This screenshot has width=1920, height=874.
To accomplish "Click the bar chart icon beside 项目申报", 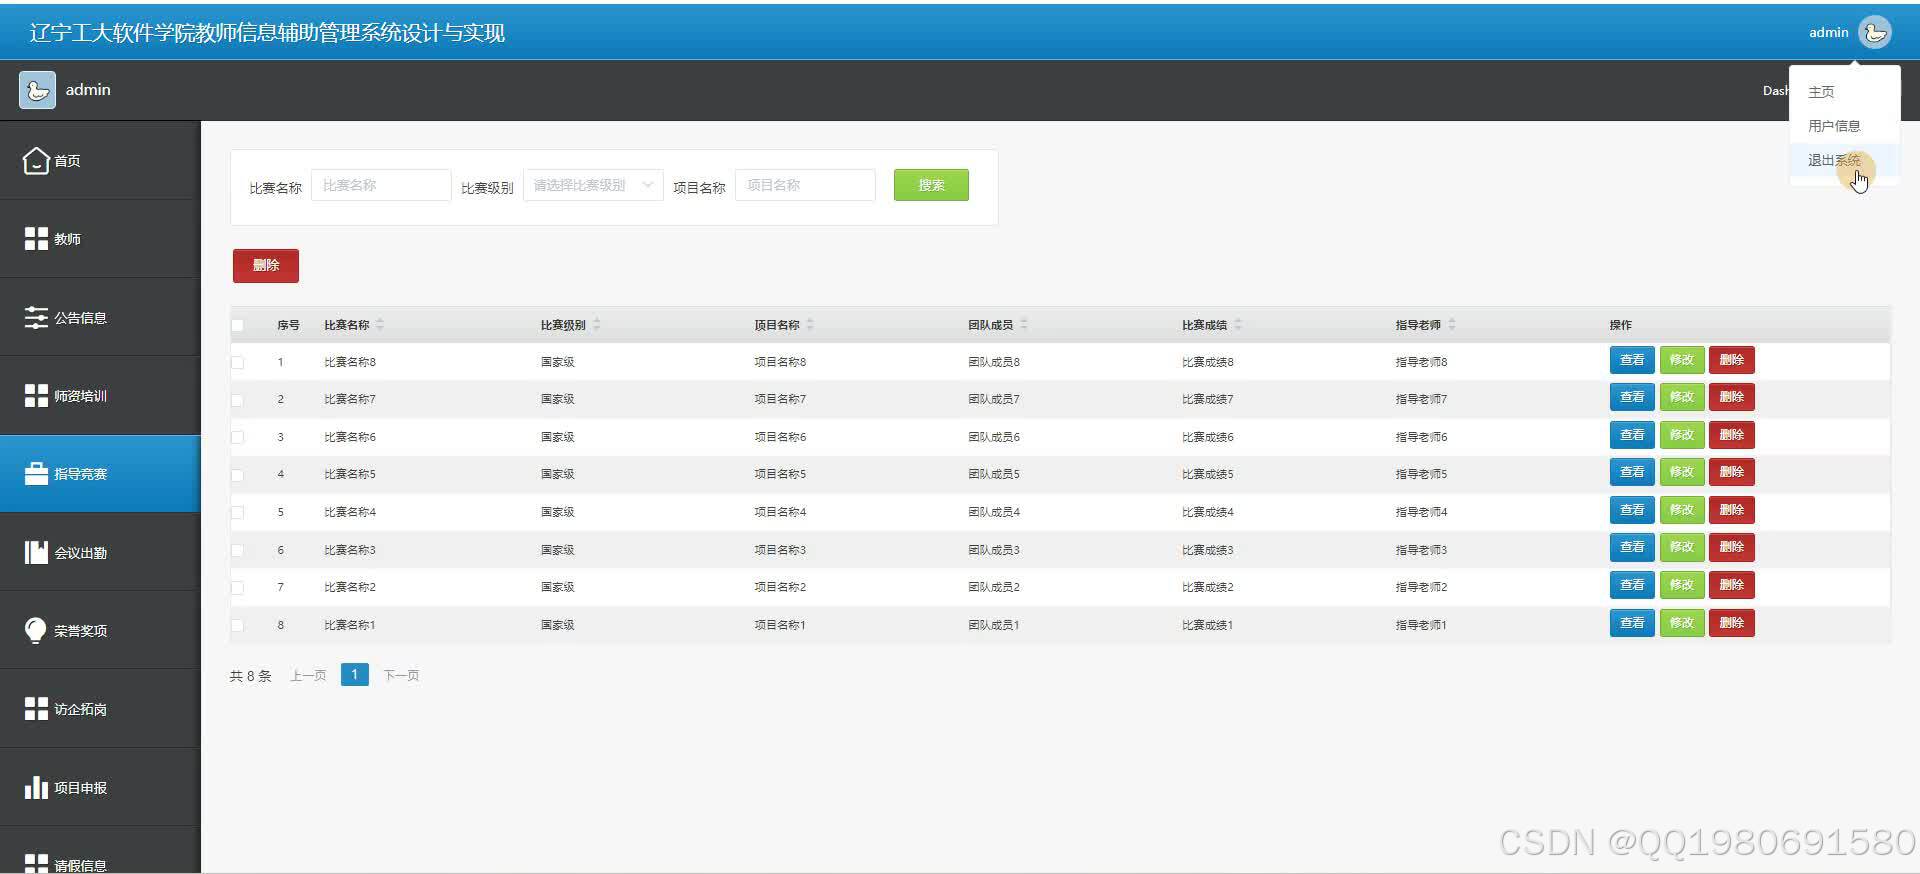I will point(36,787).
